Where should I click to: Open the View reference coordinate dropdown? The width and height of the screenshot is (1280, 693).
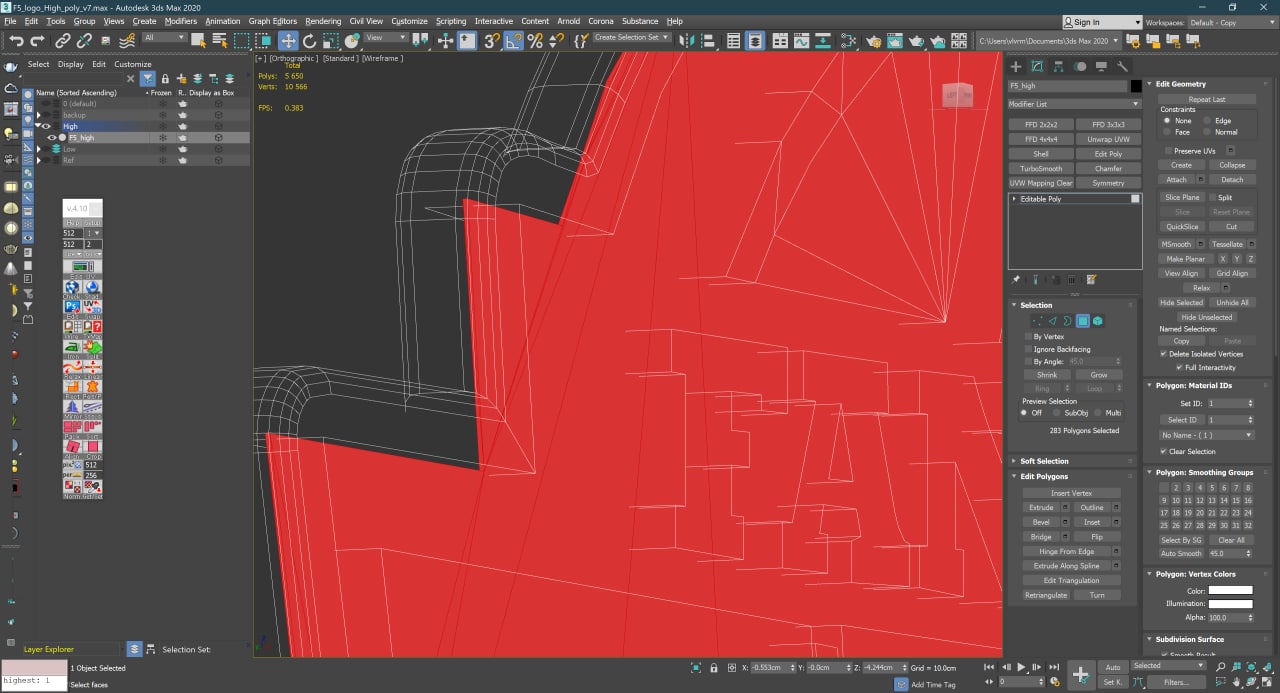(x=385, y=38)
